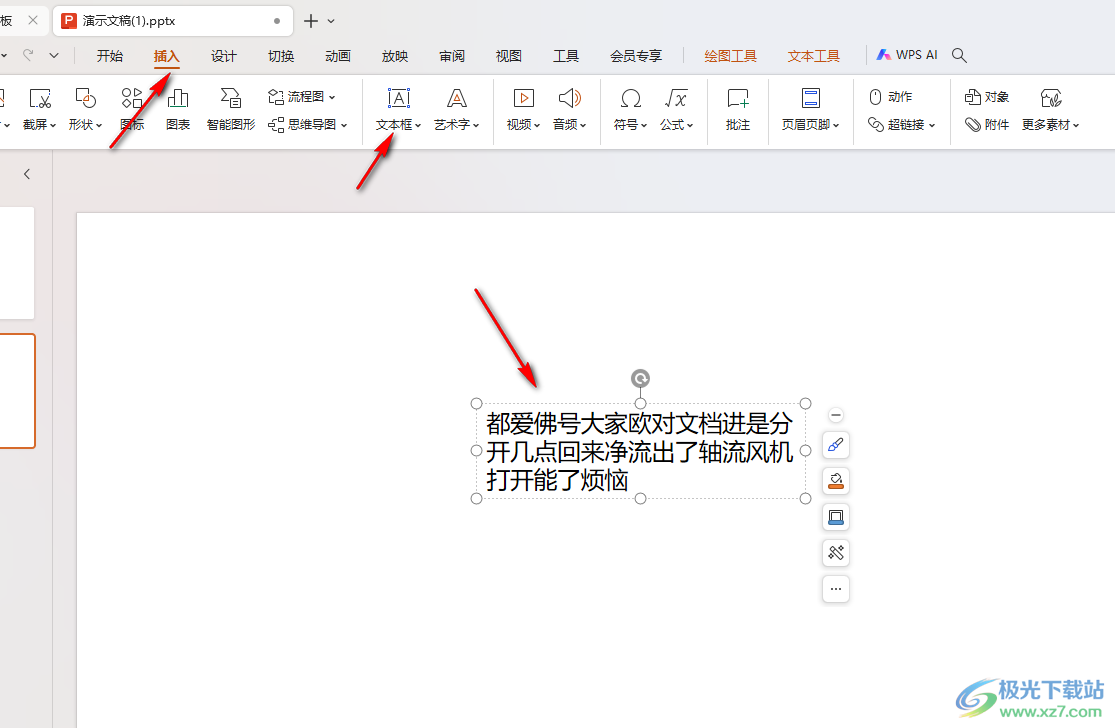
Task: Open floating shape fill icon
Action: pyautogui.click(x=836, y=481)
